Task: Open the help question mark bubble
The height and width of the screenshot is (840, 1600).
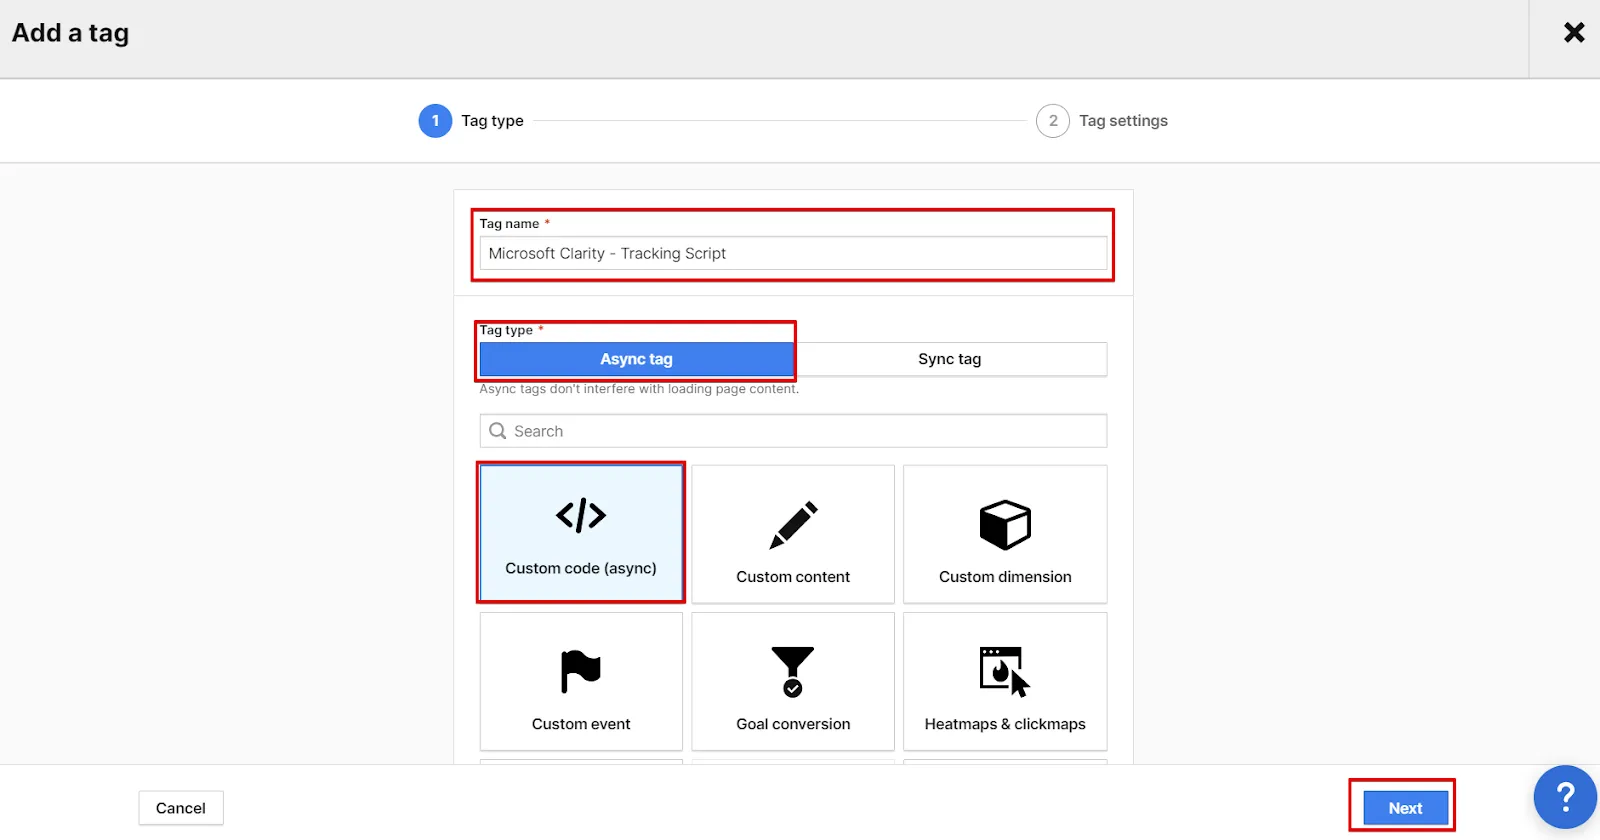Action: pos(1565,797)
